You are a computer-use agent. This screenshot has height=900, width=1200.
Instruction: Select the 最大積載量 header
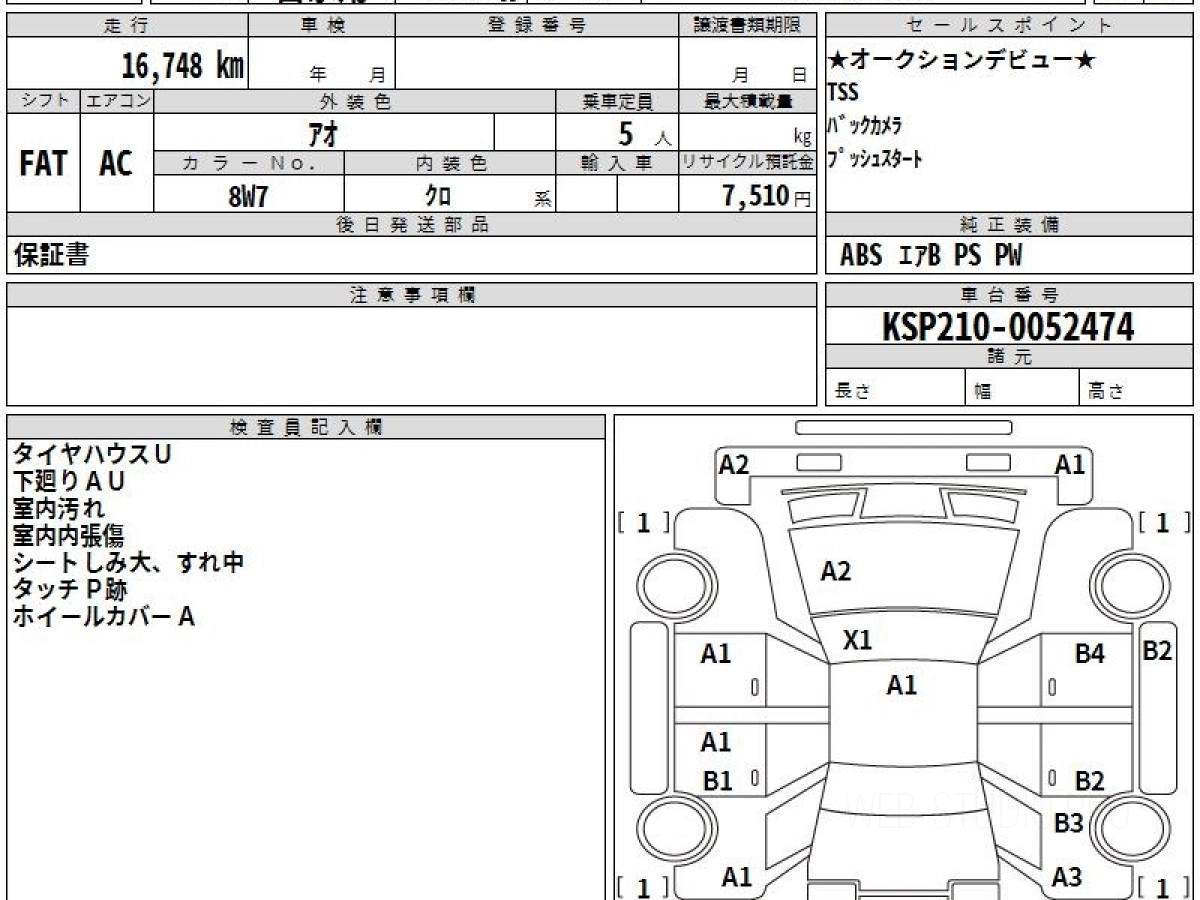pos(747,101)
